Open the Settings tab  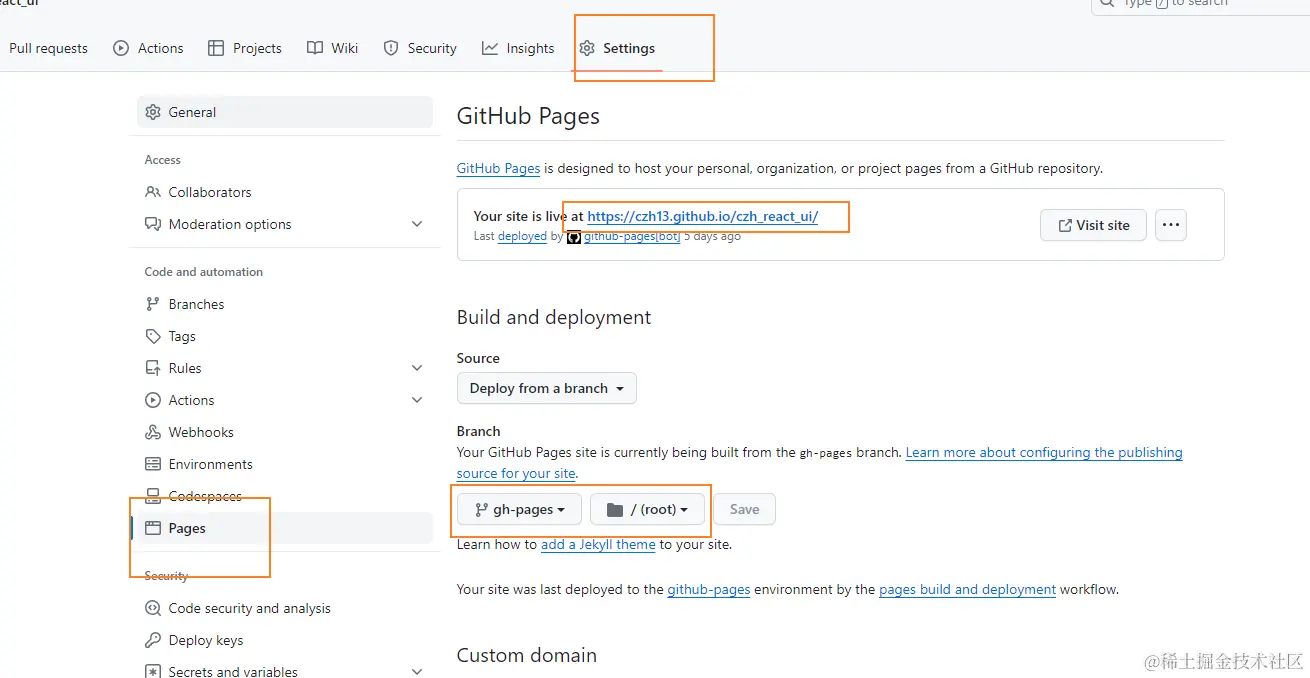pos(617,48)
